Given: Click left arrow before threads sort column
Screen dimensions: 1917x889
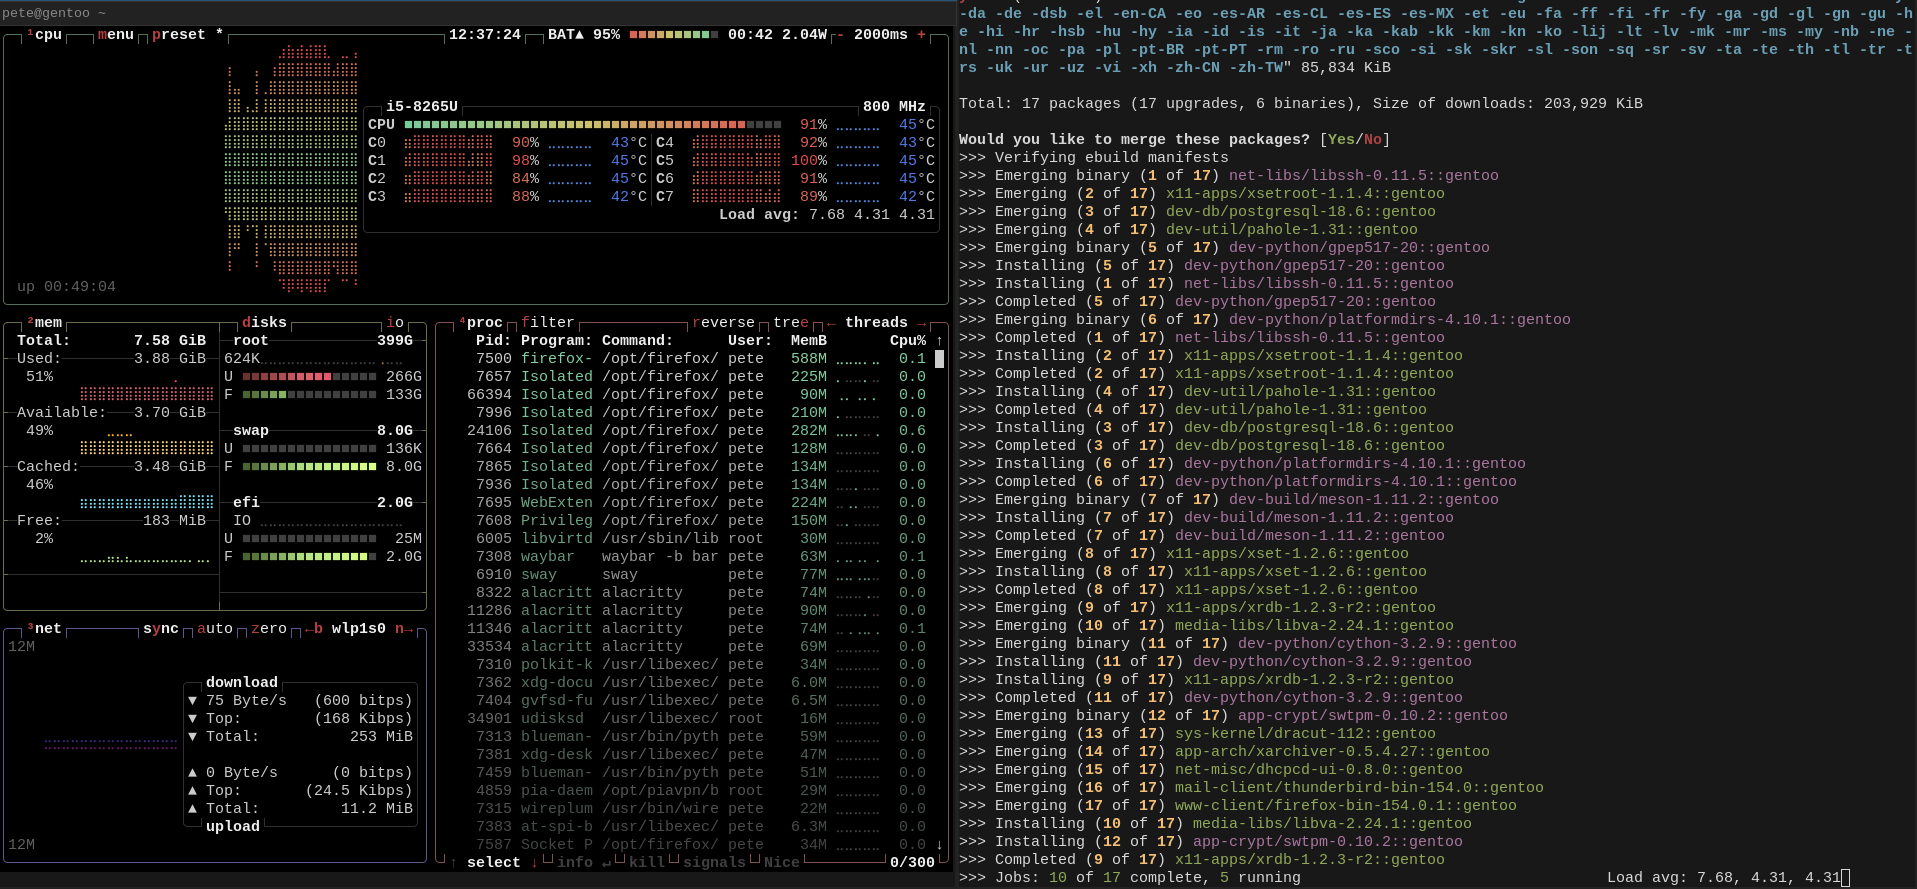Looking at the screenshot, I should pyautogui.click(x=831, y=323).
